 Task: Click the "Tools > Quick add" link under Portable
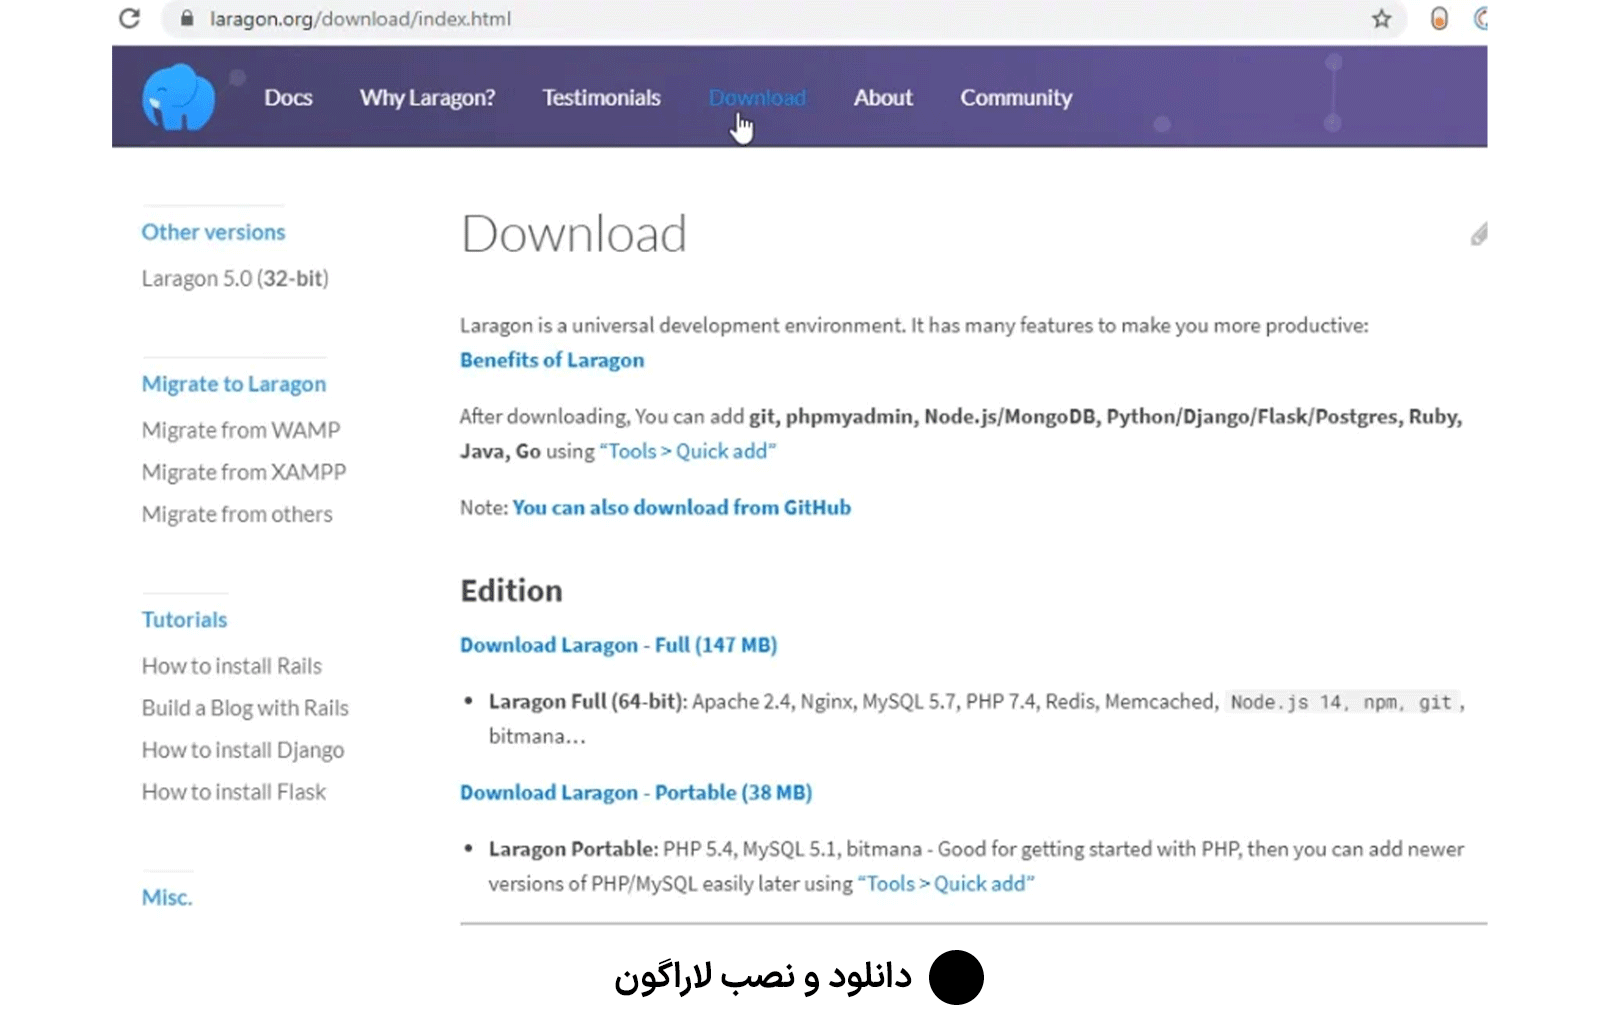point(946,884)
